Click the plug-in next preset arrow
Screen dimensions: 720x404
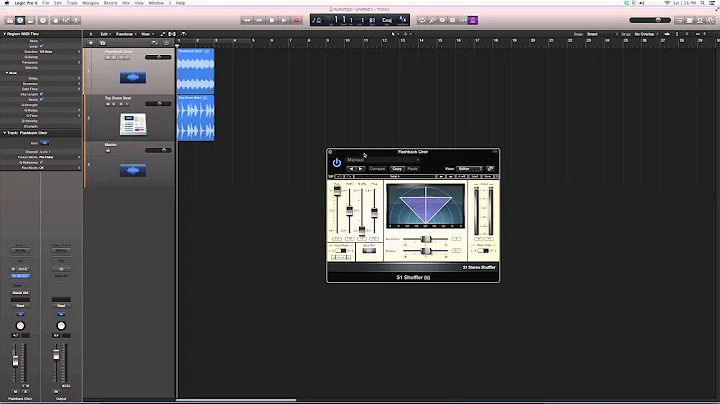(x=360, y=169)
